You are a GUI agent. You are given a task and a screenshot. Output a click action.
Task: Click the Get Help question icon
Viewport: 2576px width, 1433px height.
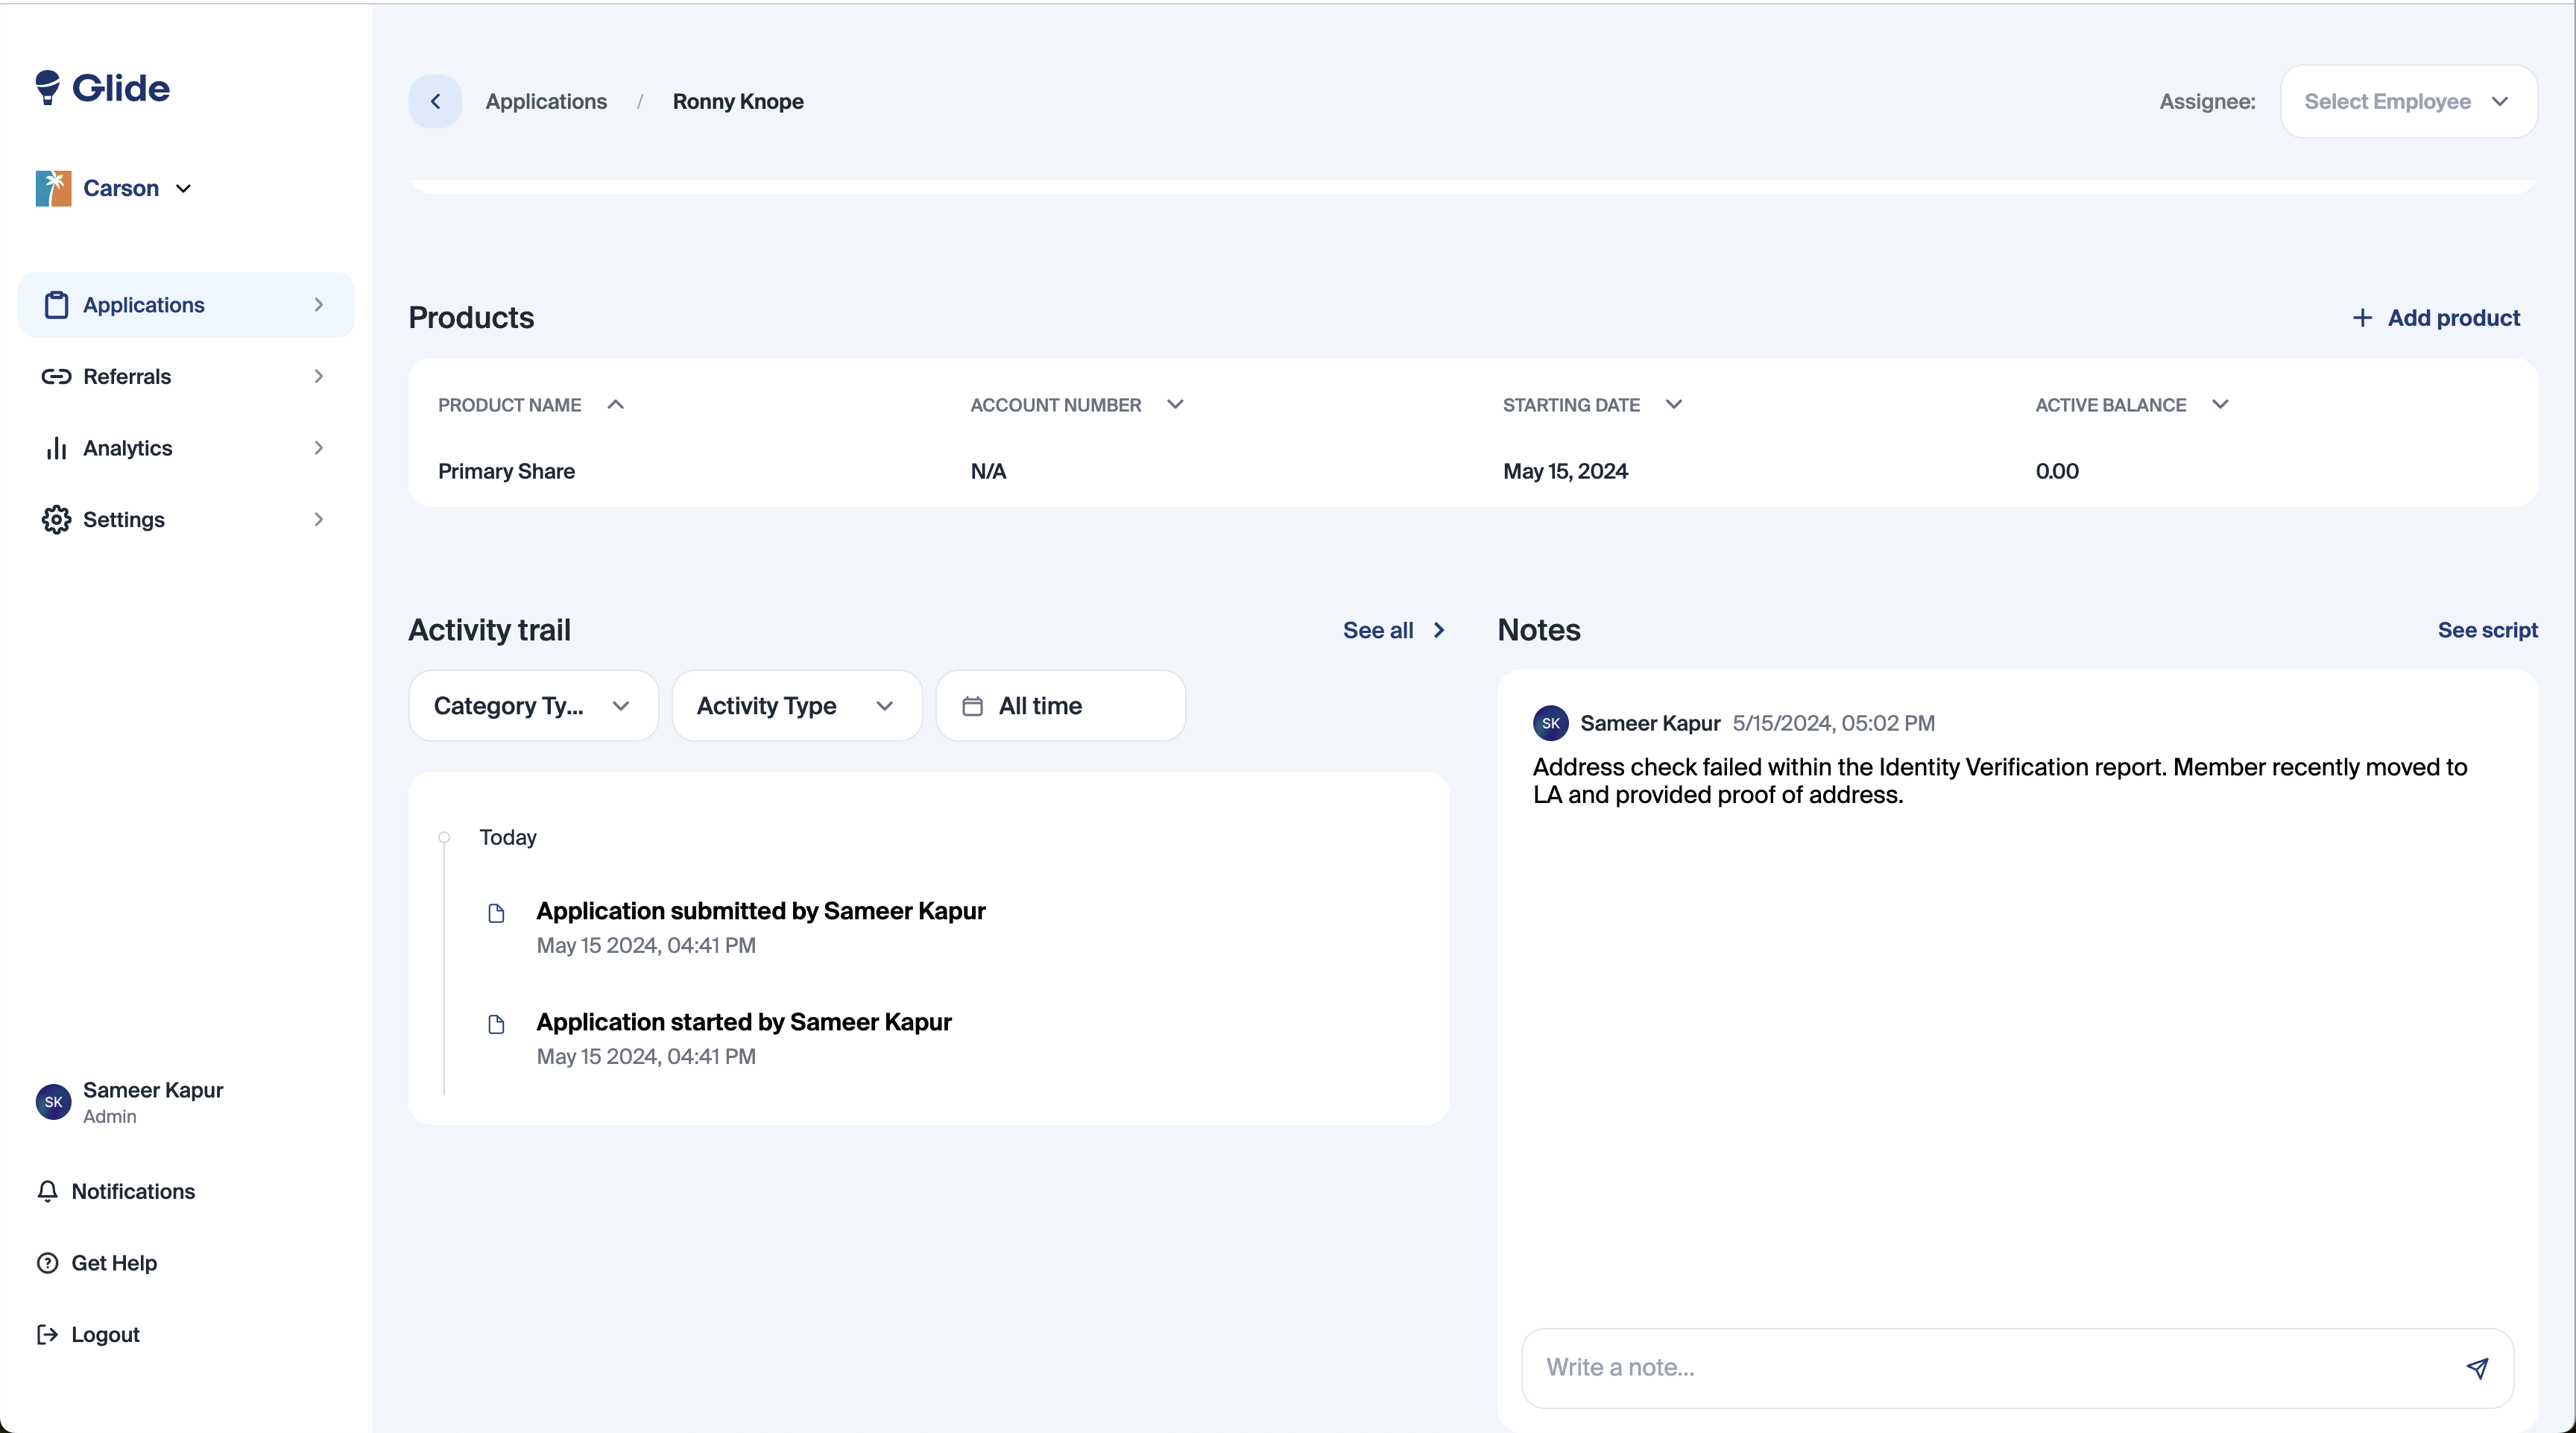47,1262
